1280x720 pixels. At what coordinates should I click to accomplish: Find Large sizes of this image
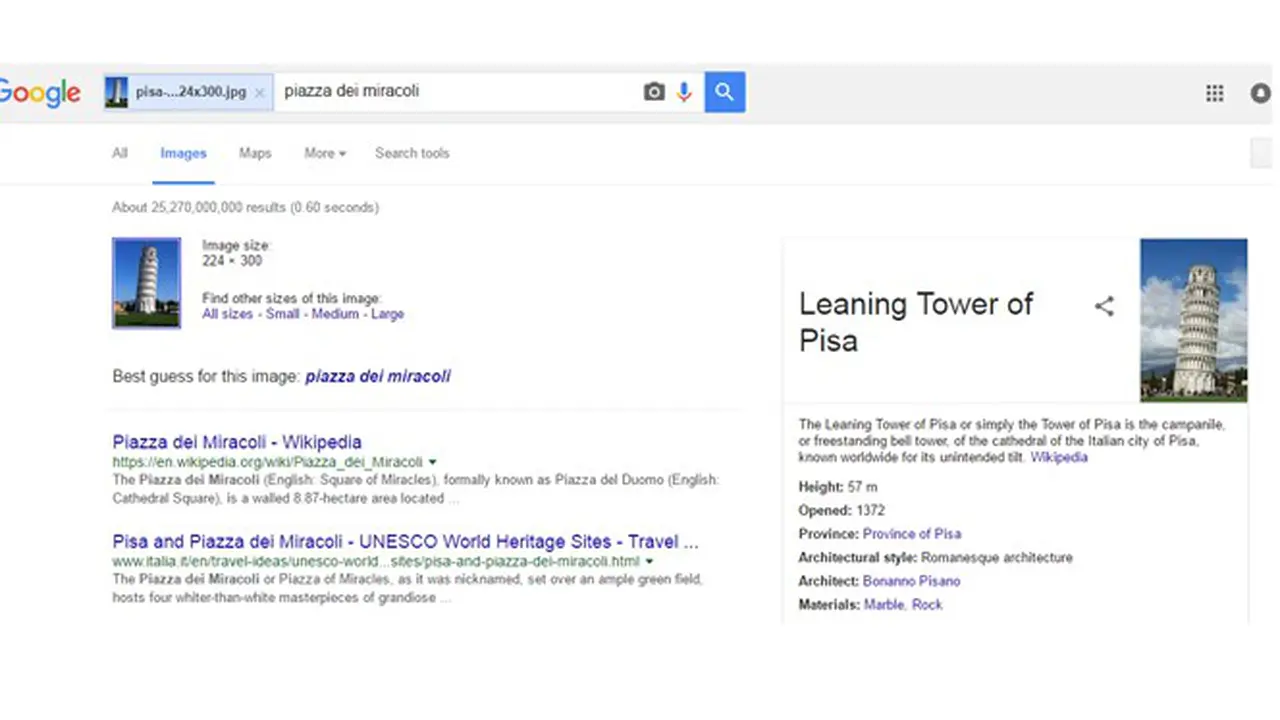pyautogui.click(x=387, y=314)
